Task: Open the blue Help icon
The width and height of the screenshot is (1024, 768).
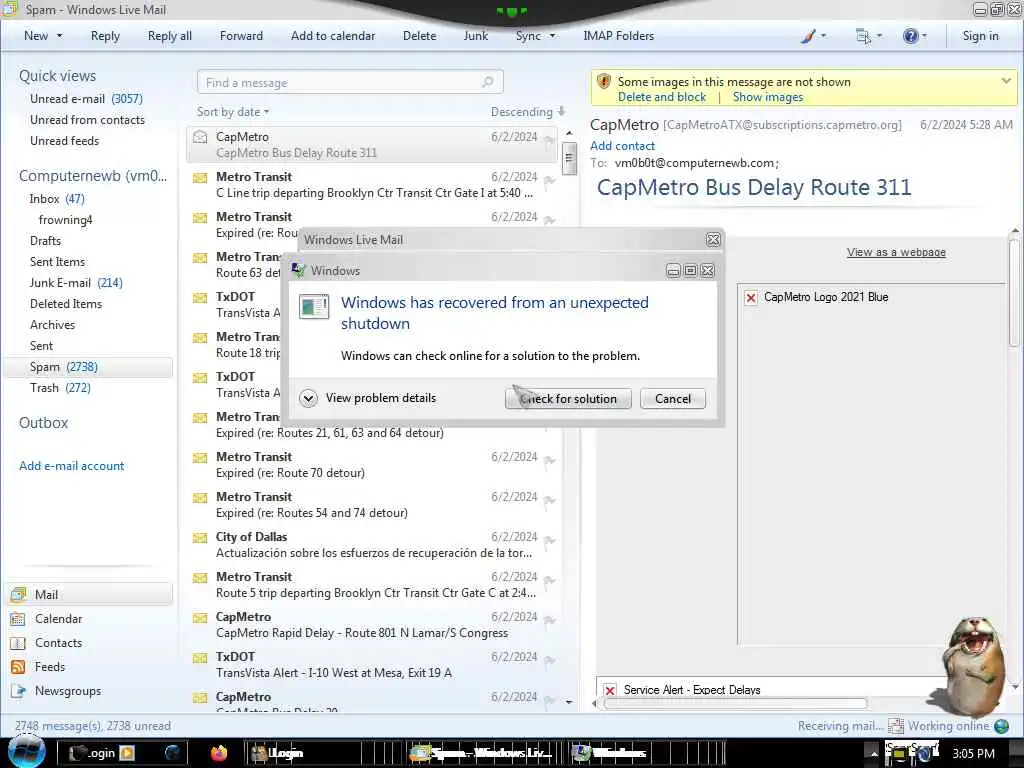Action: tap(910, 37)
